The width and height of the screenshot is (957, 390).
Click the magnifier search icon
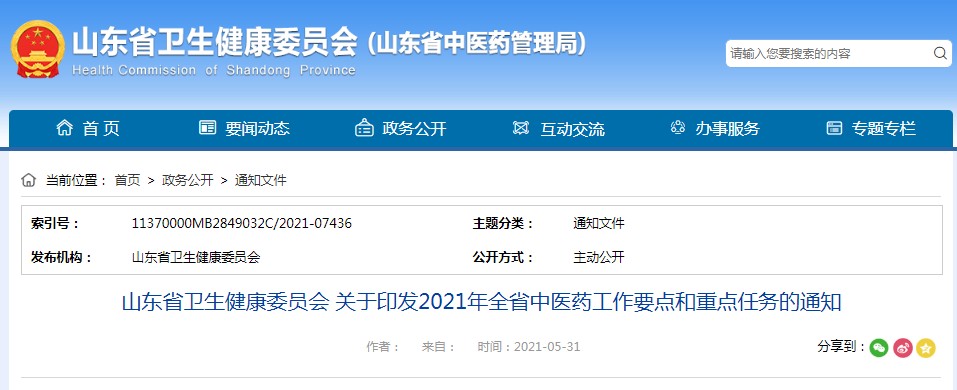(940, 54)
